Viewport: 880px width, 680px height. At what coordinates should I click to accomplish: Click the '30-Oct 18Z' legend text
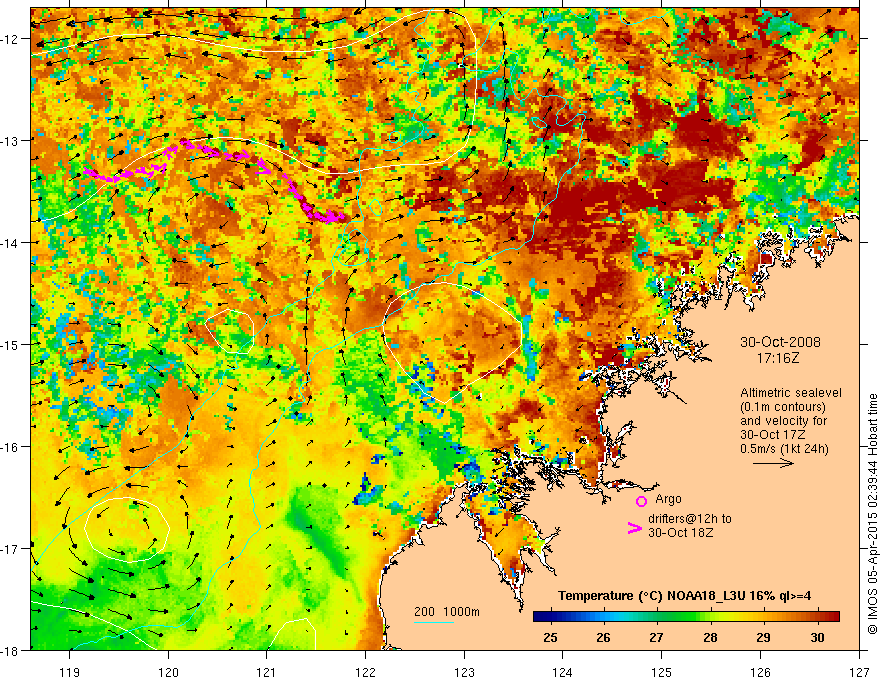681,533
